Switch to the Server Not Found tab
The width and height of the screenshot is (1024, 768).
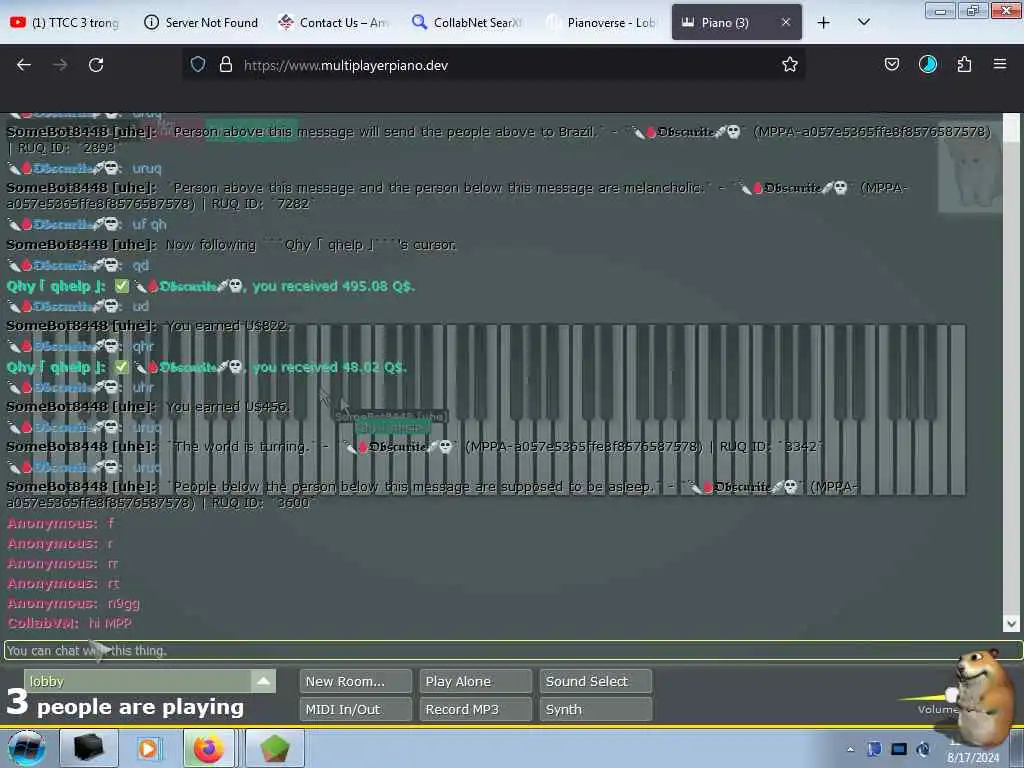tap(200, 23)
